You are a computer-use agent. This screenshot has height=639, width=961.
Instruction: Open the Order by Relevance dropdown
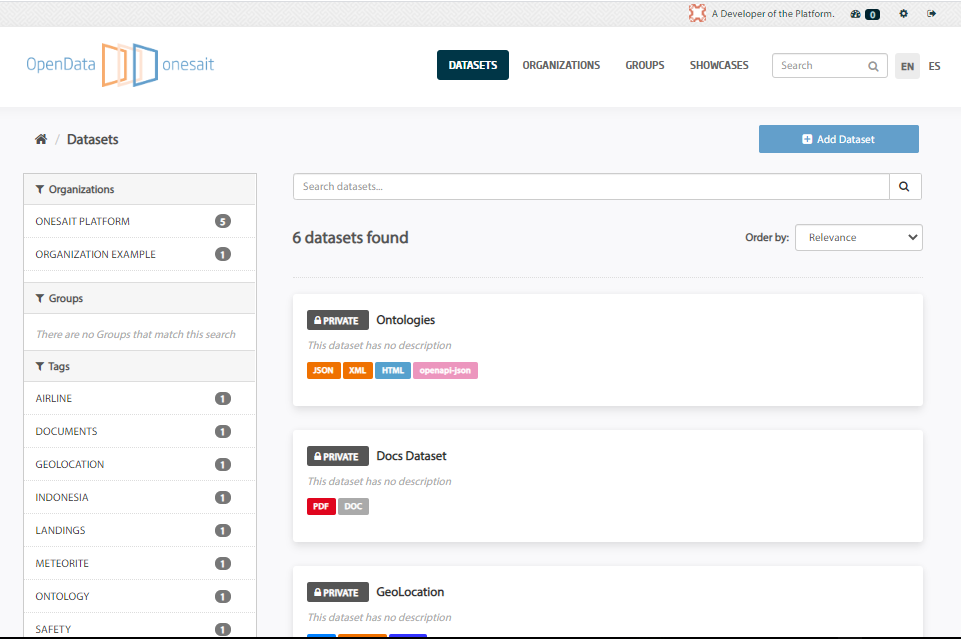[x=859, y=238]
